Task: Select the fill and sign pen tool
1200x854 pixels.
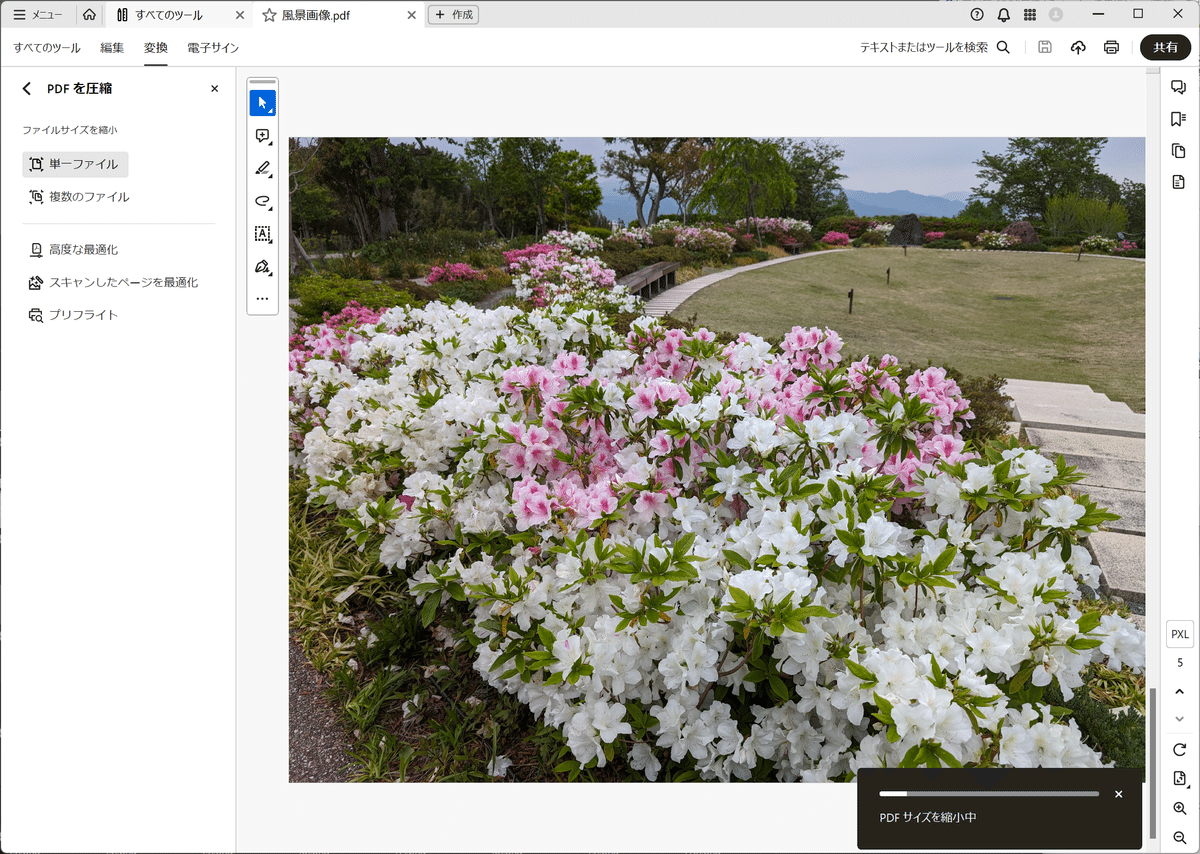Action: (262, 267)
